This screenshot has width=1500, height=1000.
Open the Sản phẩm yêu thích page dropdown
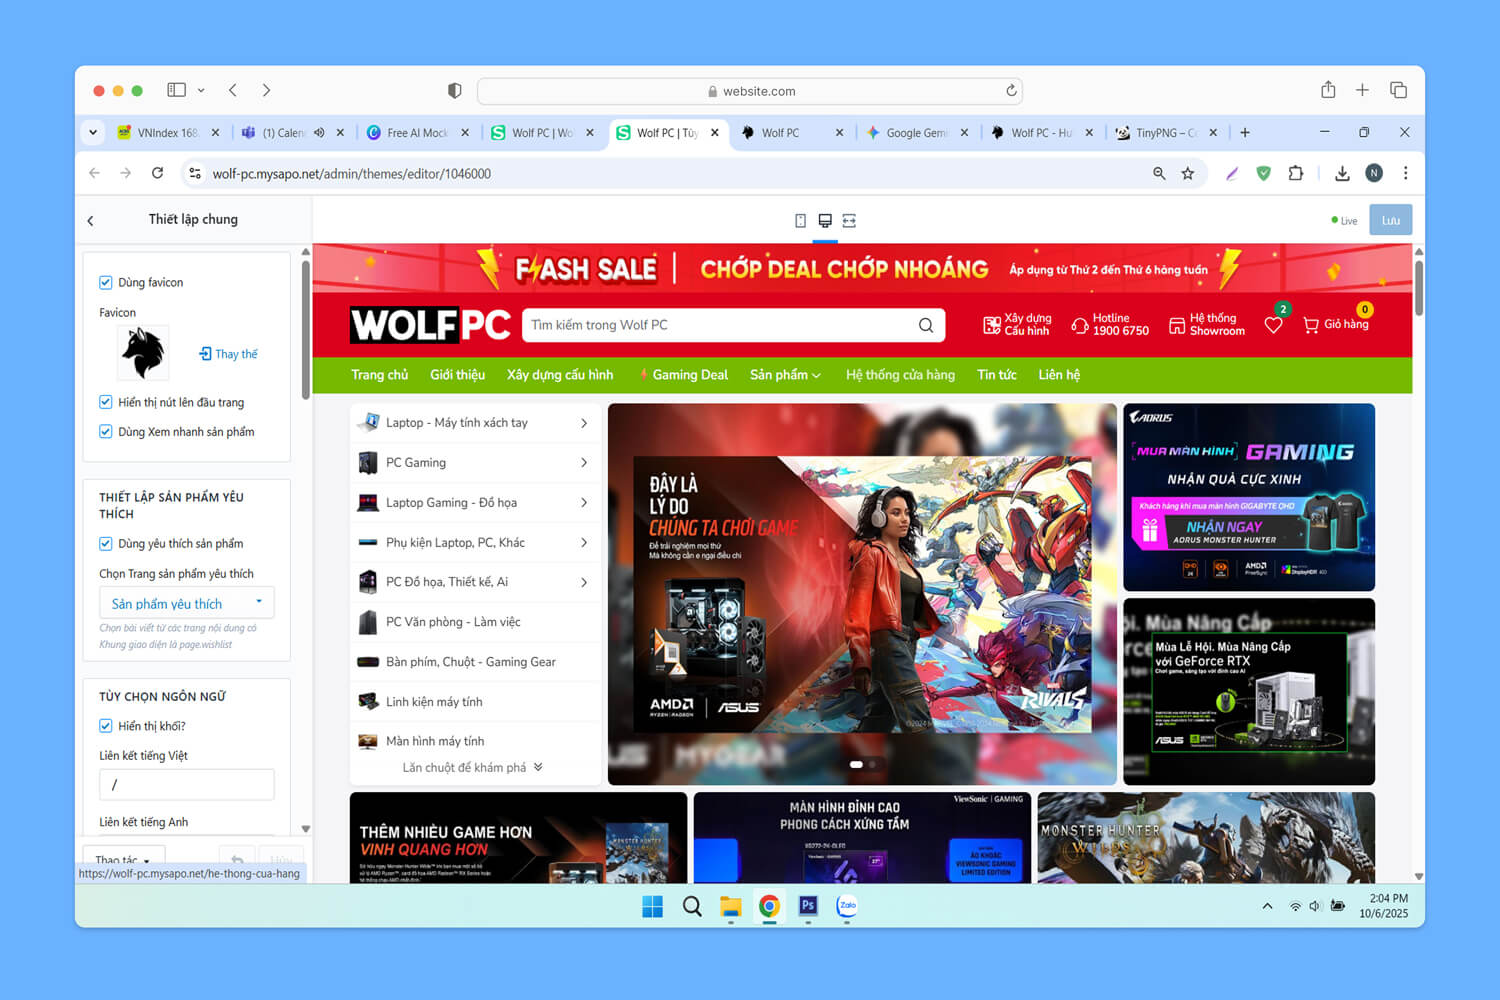point(187,603)
